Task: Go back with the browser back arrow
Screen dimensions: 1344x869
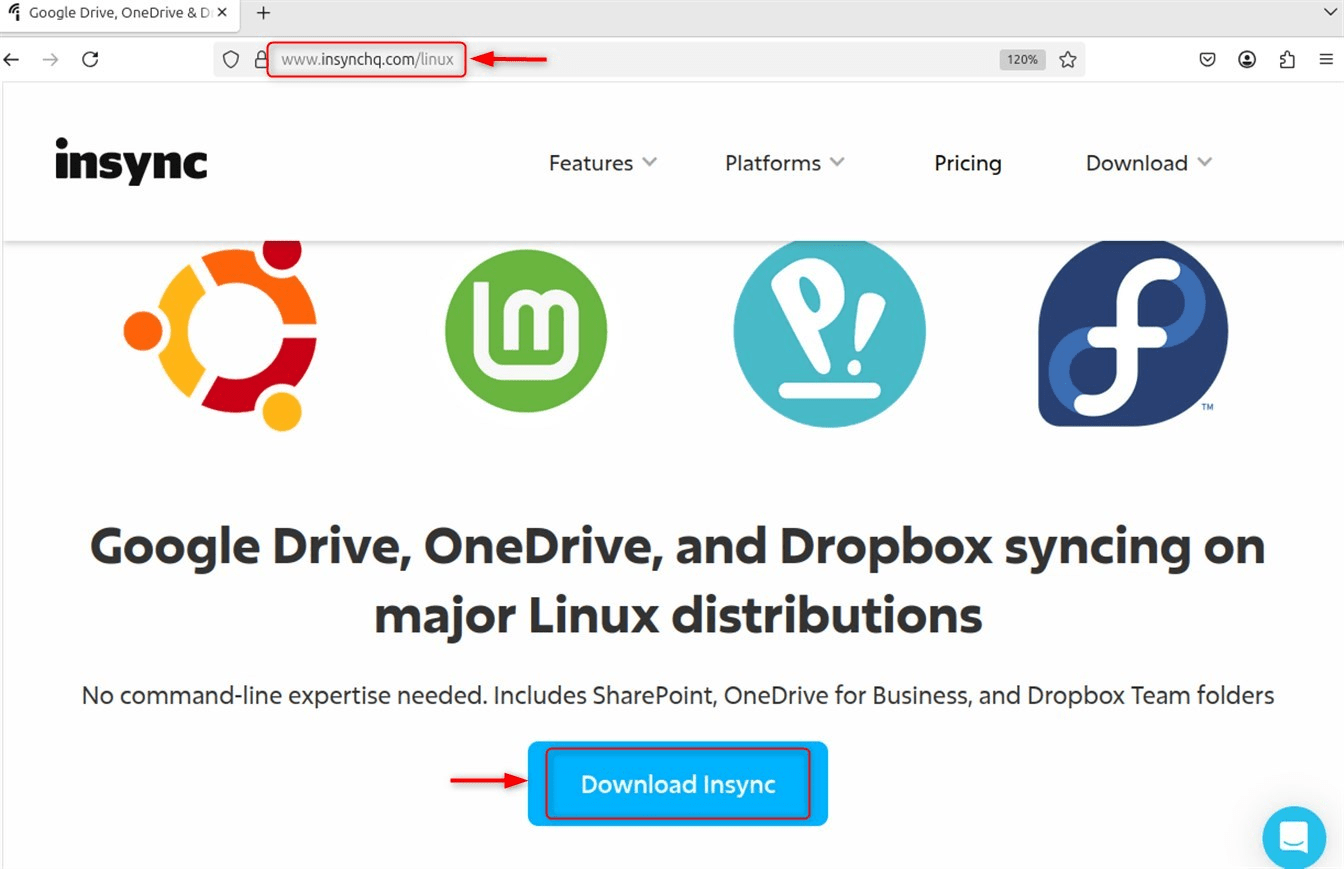Action: [x=11, y=60]
